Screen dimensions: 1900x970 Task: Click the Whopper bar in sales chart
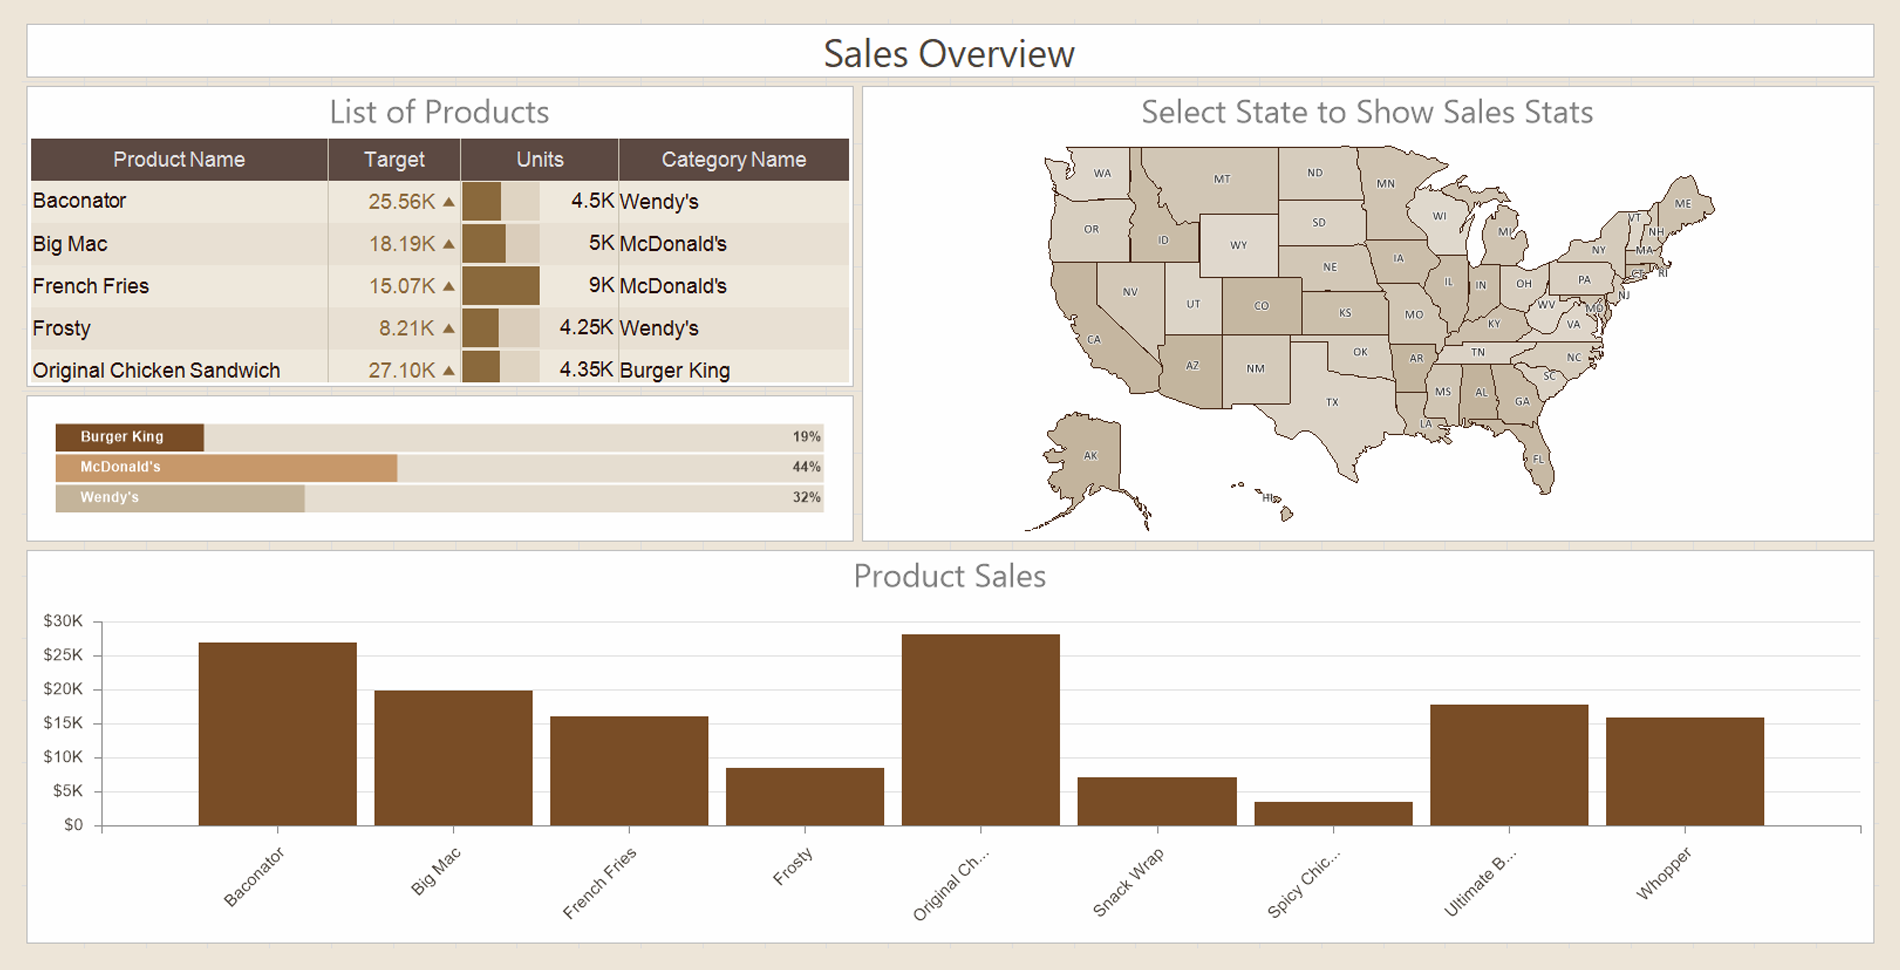(1685, 772)
